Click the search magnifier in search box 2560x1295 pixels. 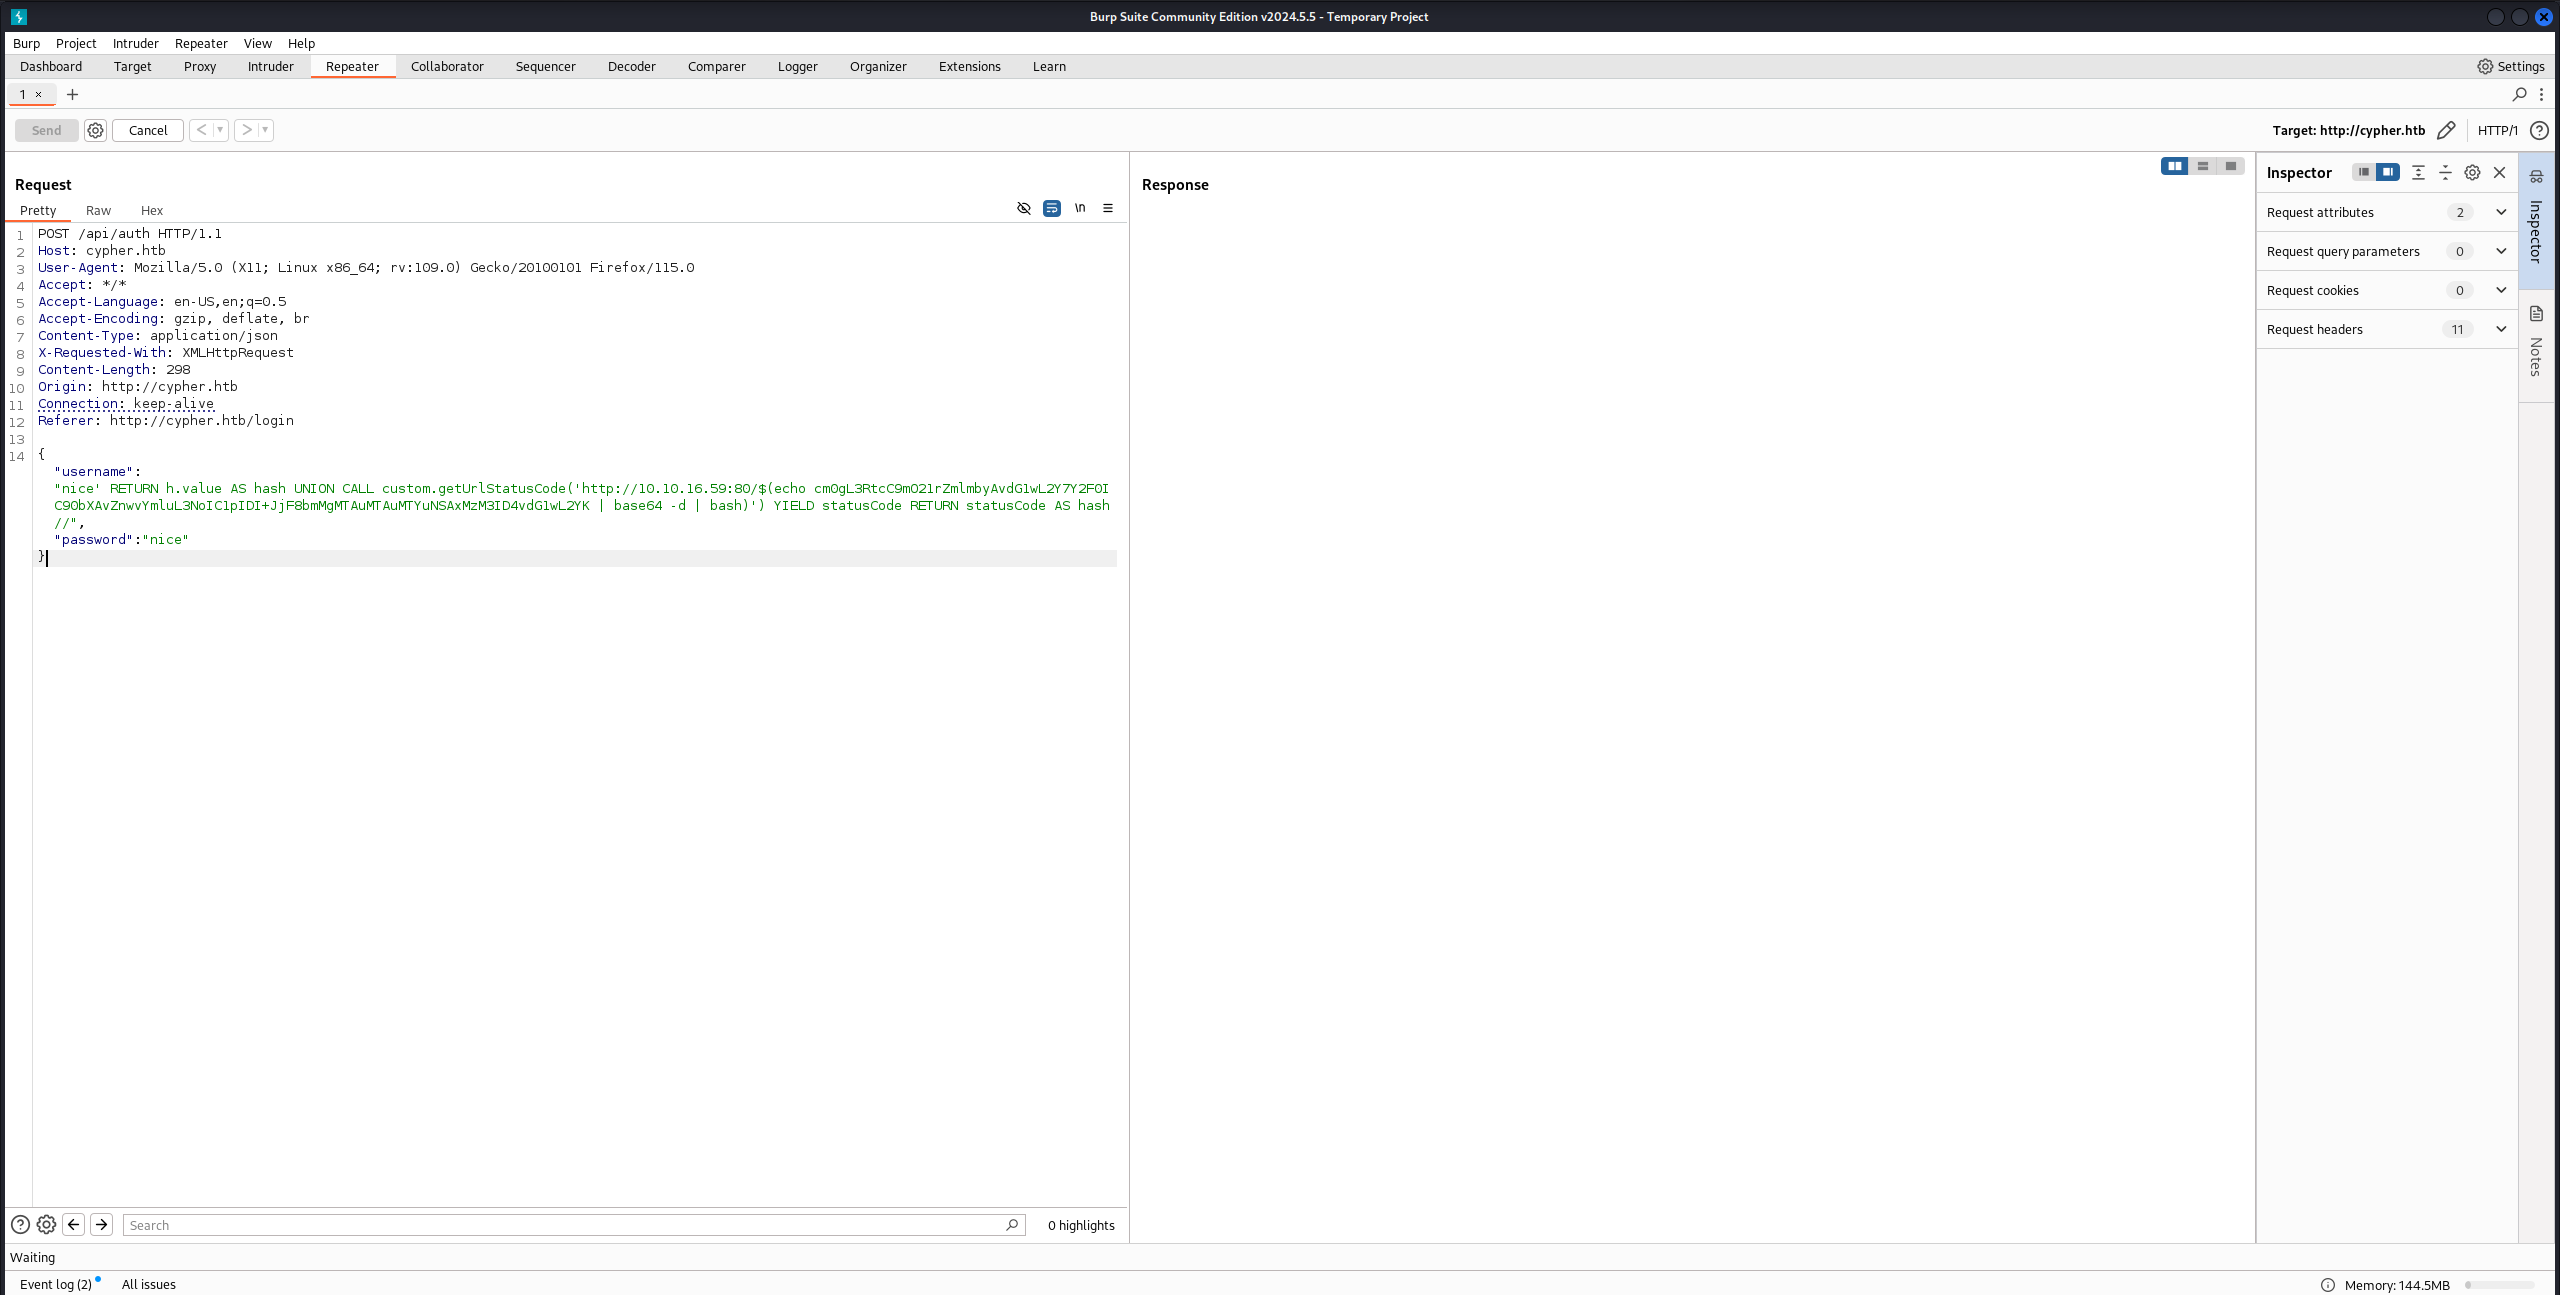coord(1012,1224)
